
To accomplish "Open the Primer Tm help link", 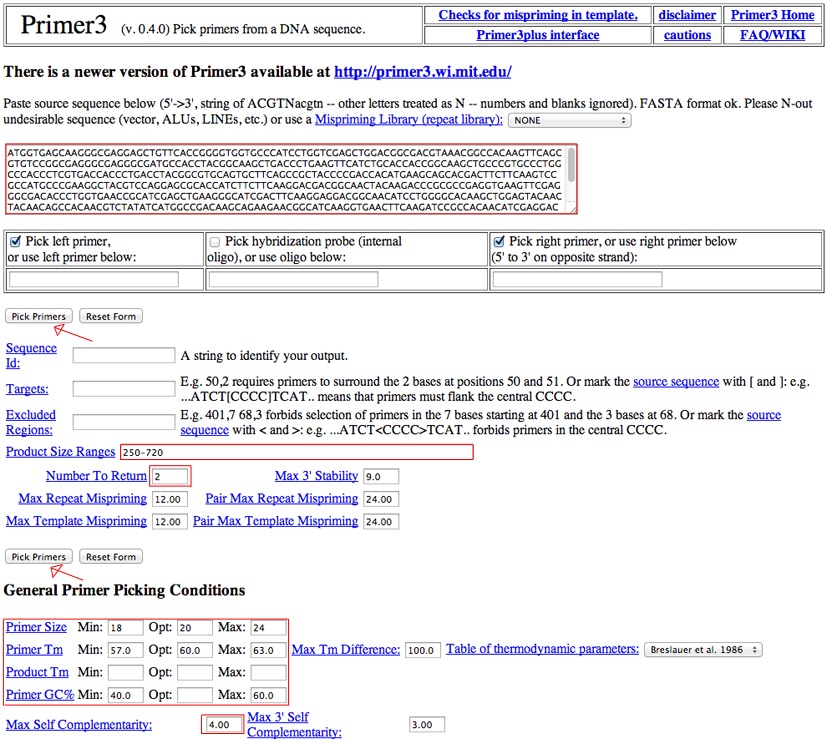I will pyautogui.click(x=34, y=650).
